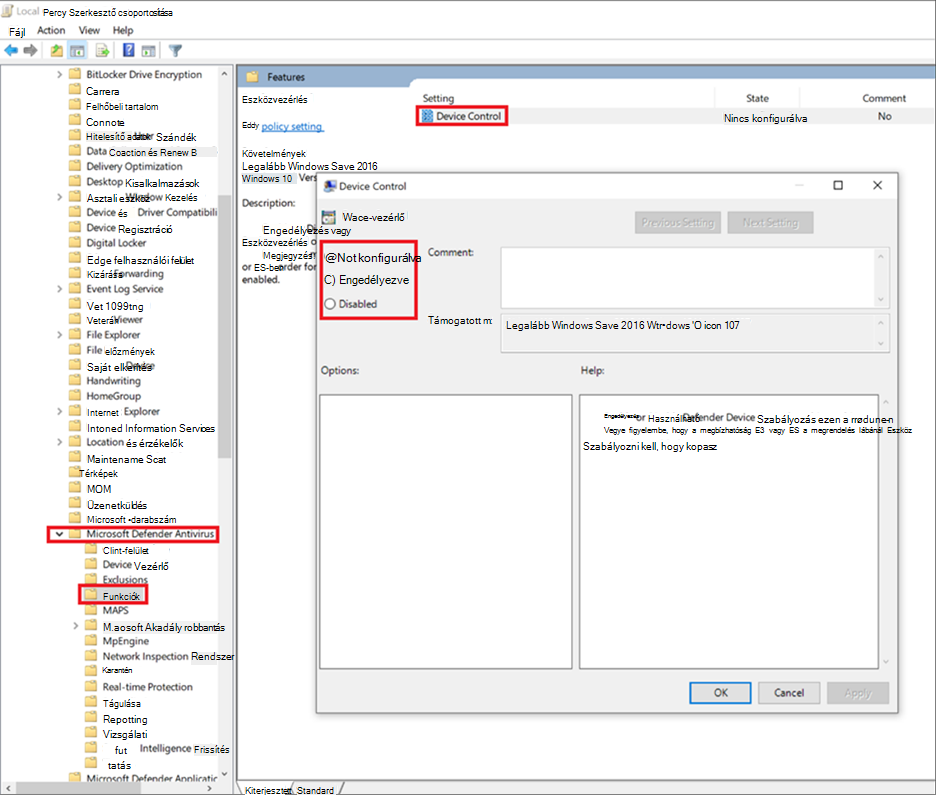This screenshot has height=795, width=936.
Task: Expand the BitLocker Drive Encryption node
Action: pyautogui.click(x=59, y=75)
